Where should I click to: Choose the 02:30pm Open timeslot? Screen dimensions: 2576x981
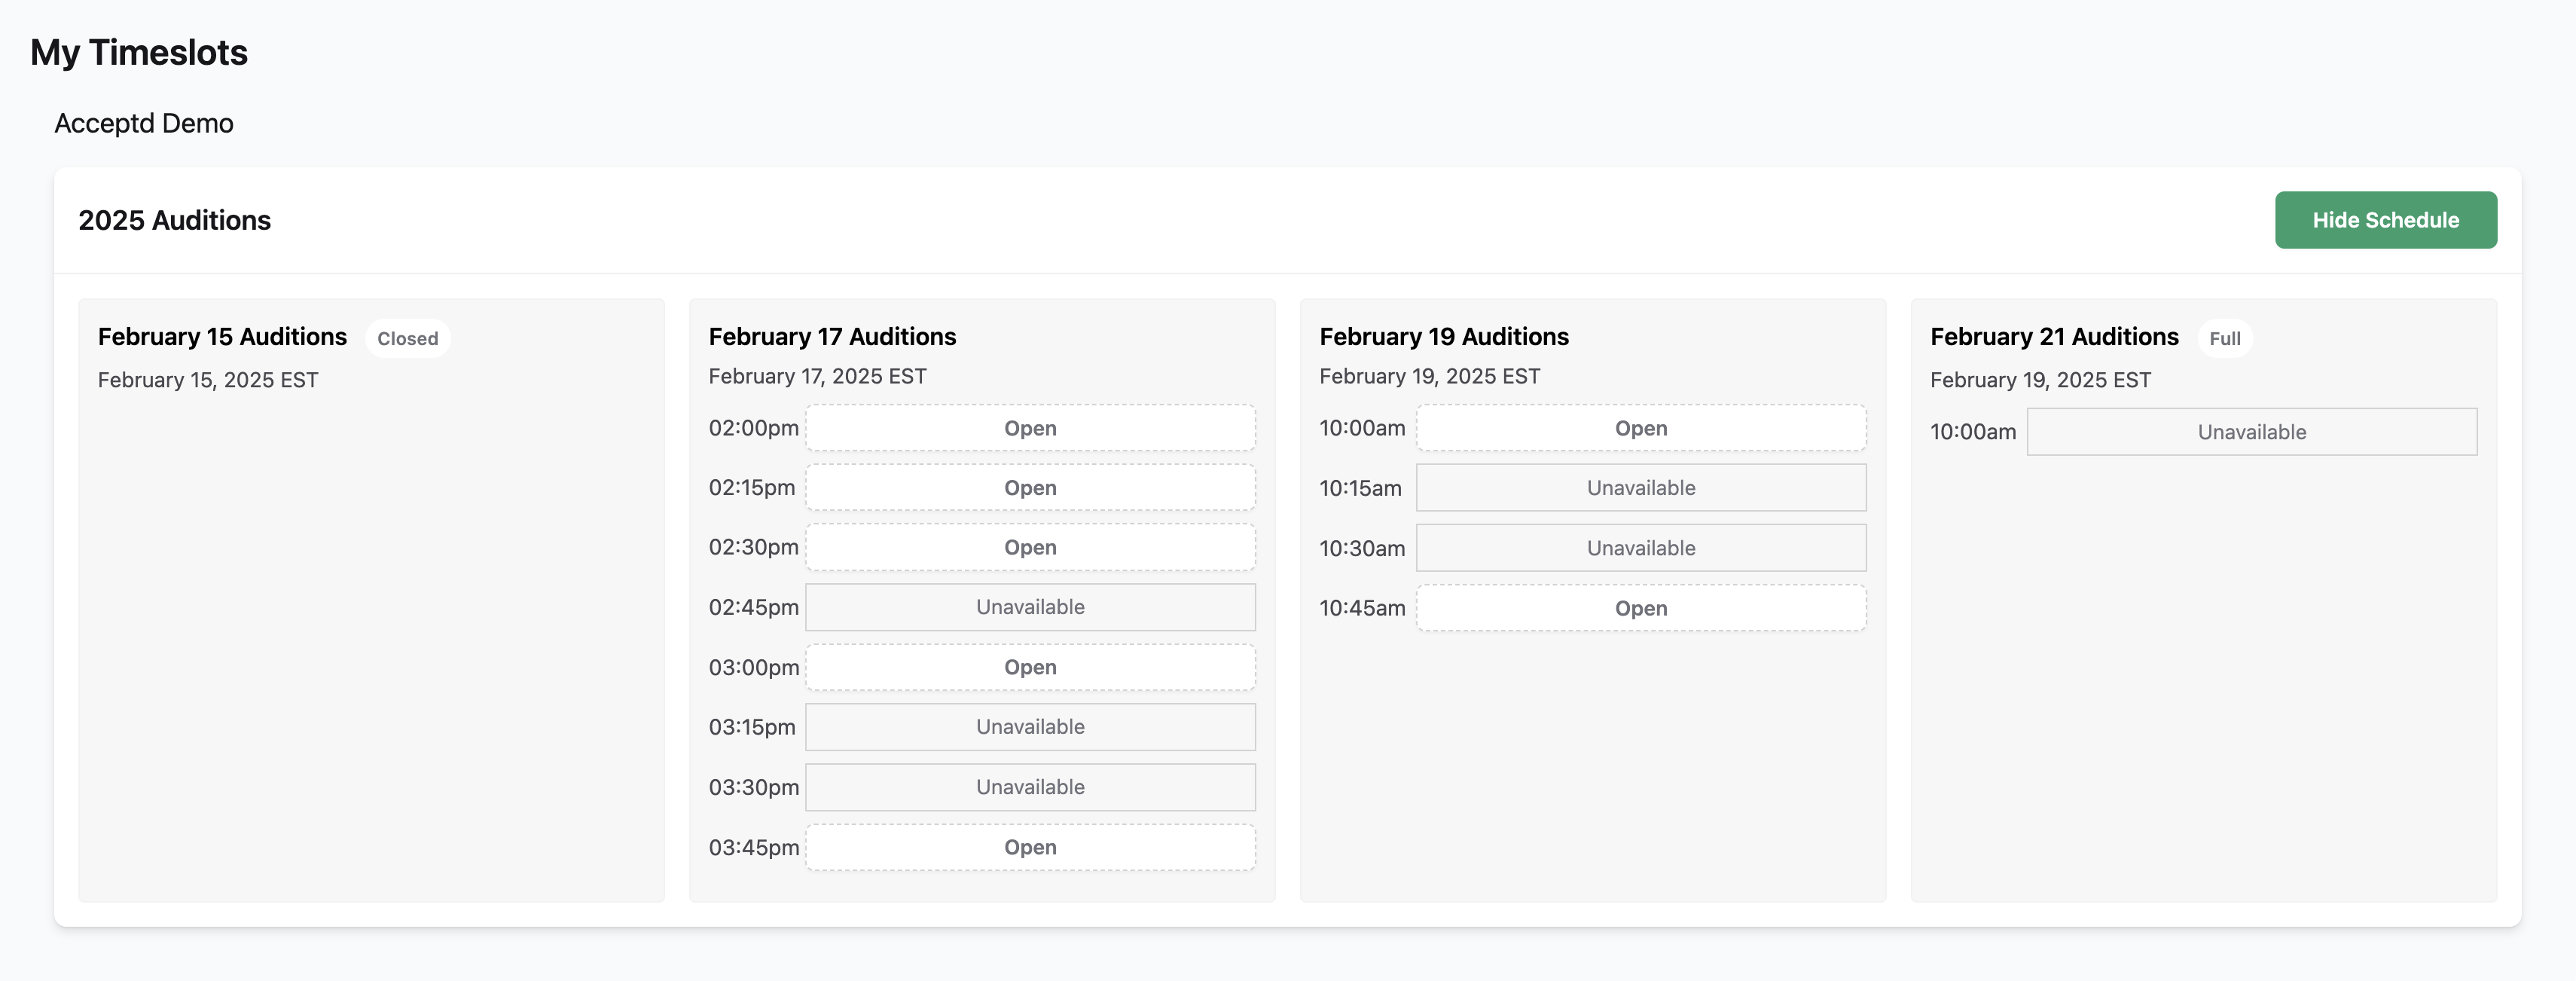click(x=1030, y=548)
